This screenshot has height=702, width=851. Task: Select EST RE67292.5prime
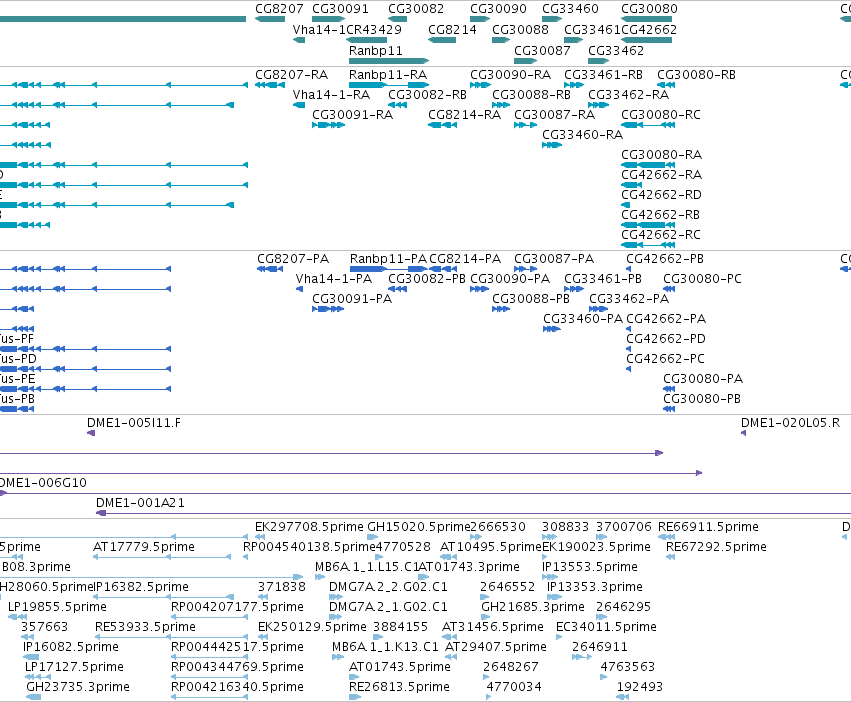click(x=670, y=557)
